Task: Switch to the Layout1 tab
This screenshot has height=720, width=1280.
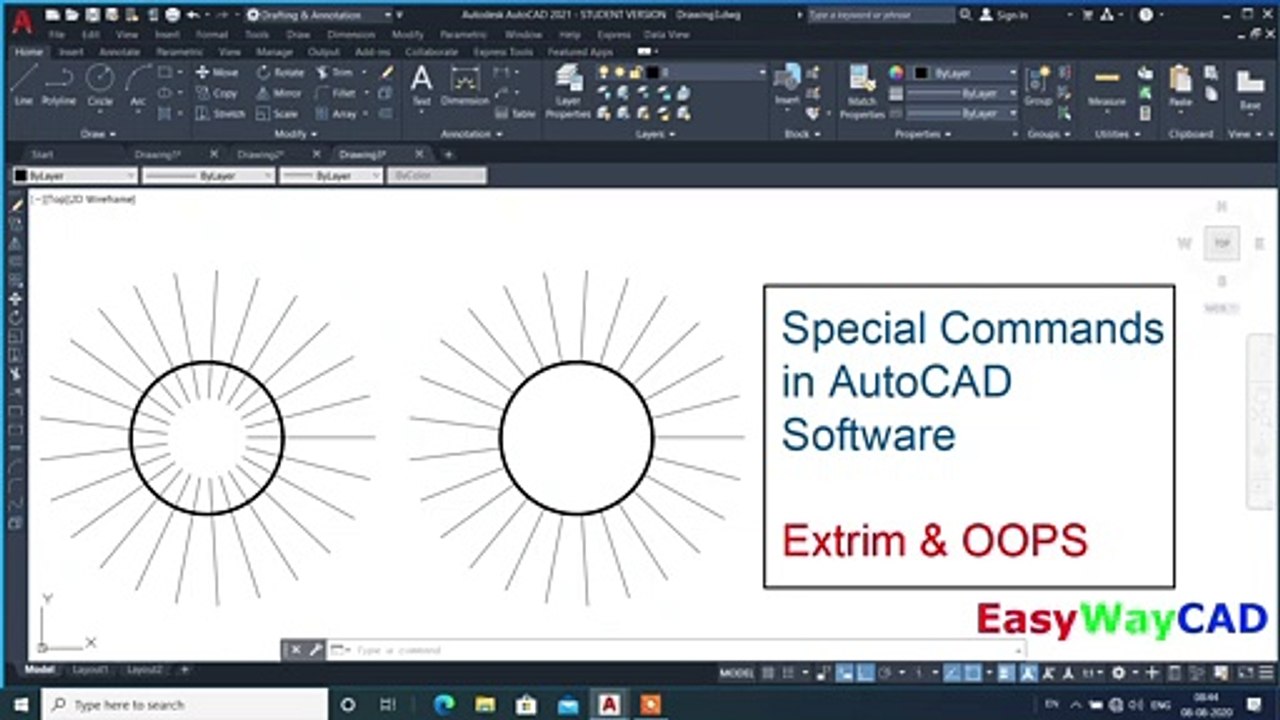Action: coord(90,669)
